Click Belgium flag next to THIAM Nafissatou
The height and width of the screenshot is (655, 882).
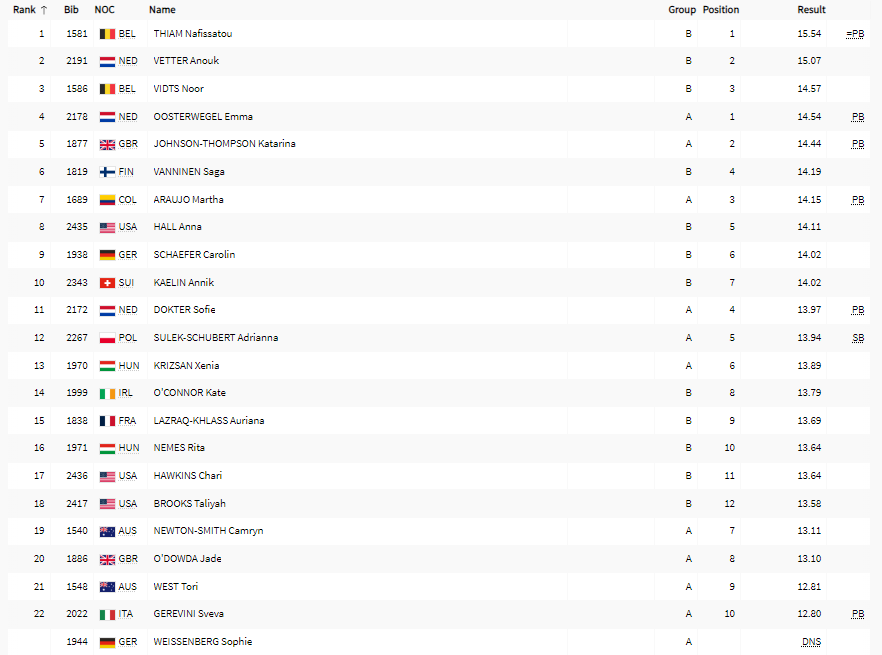[107, 34]
